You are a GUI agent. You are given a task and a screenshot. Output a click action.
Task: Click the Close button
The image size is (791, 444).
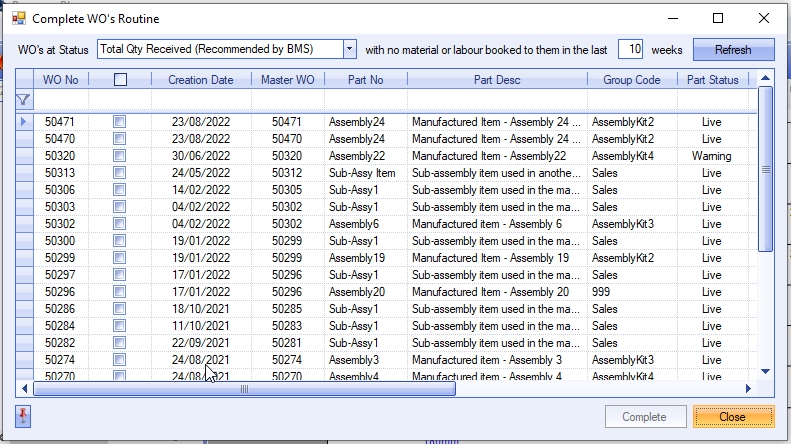pos(732,417)
